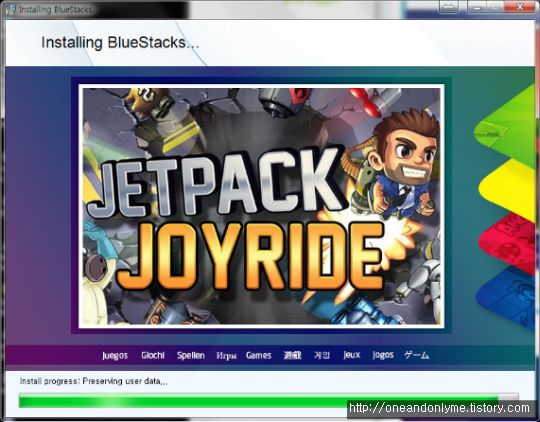Click the 'Installing BlueStacks' window title text
Viewport: 540px width, 422px height.
point(55,10)
